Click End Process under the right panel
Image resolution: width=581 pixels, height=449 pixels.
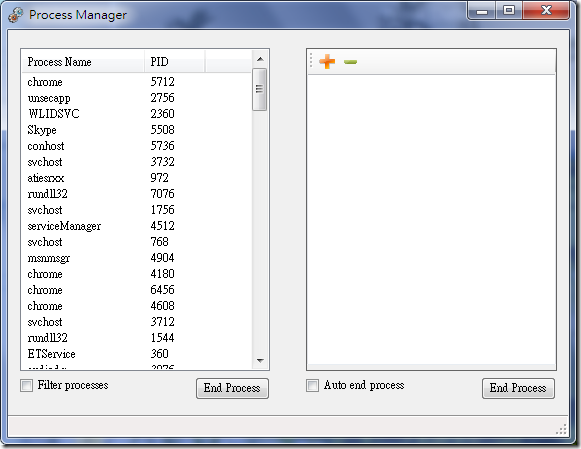518,388
